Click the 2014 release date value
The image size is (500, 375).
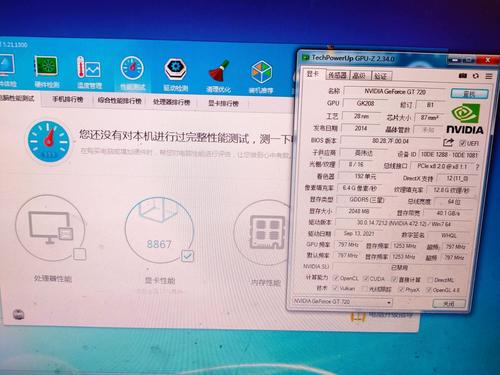[361, 128]
